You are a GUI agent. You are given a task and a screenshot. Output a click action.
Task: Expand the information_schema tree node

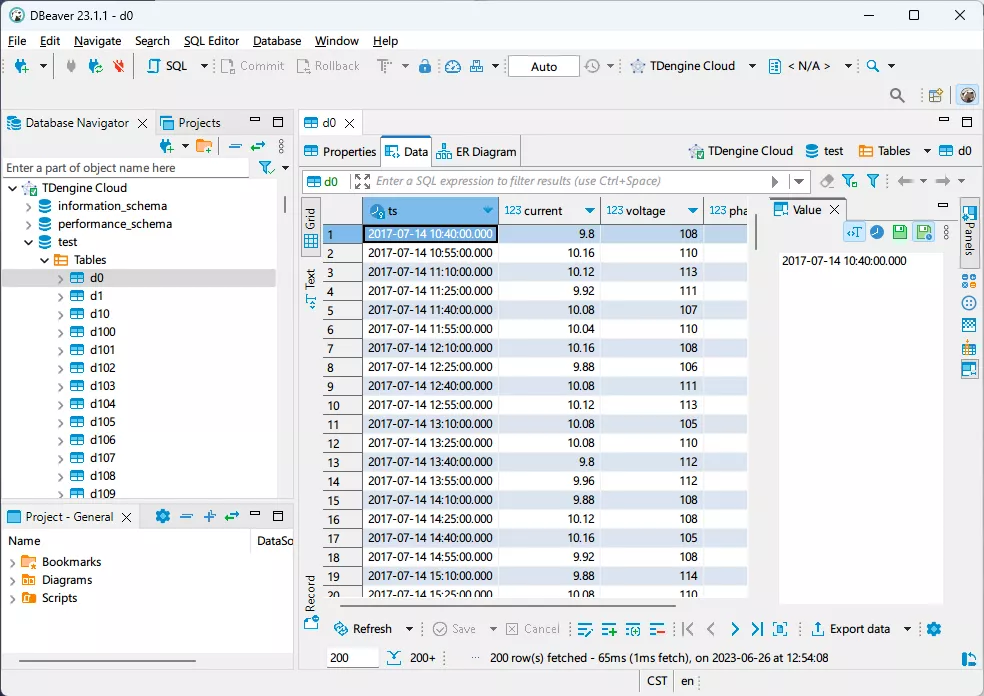(29, 206)
